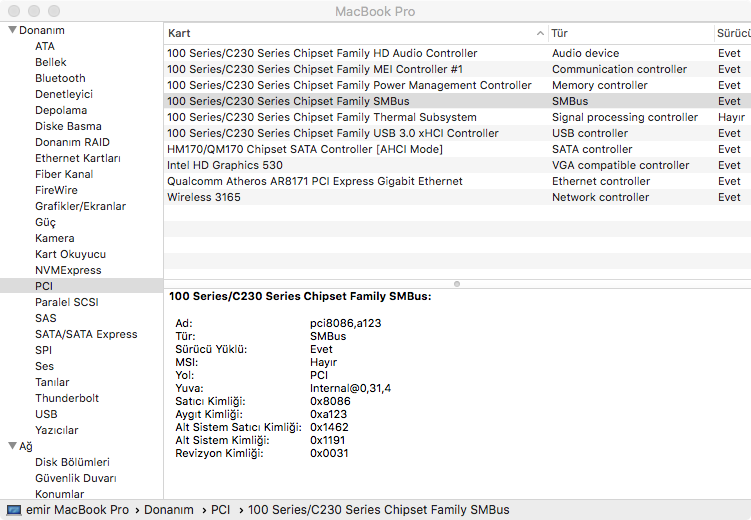This screenshot has width=751, height=520.
Task: Click Donanım in the bottom path bar
Action: pos(168,510)
